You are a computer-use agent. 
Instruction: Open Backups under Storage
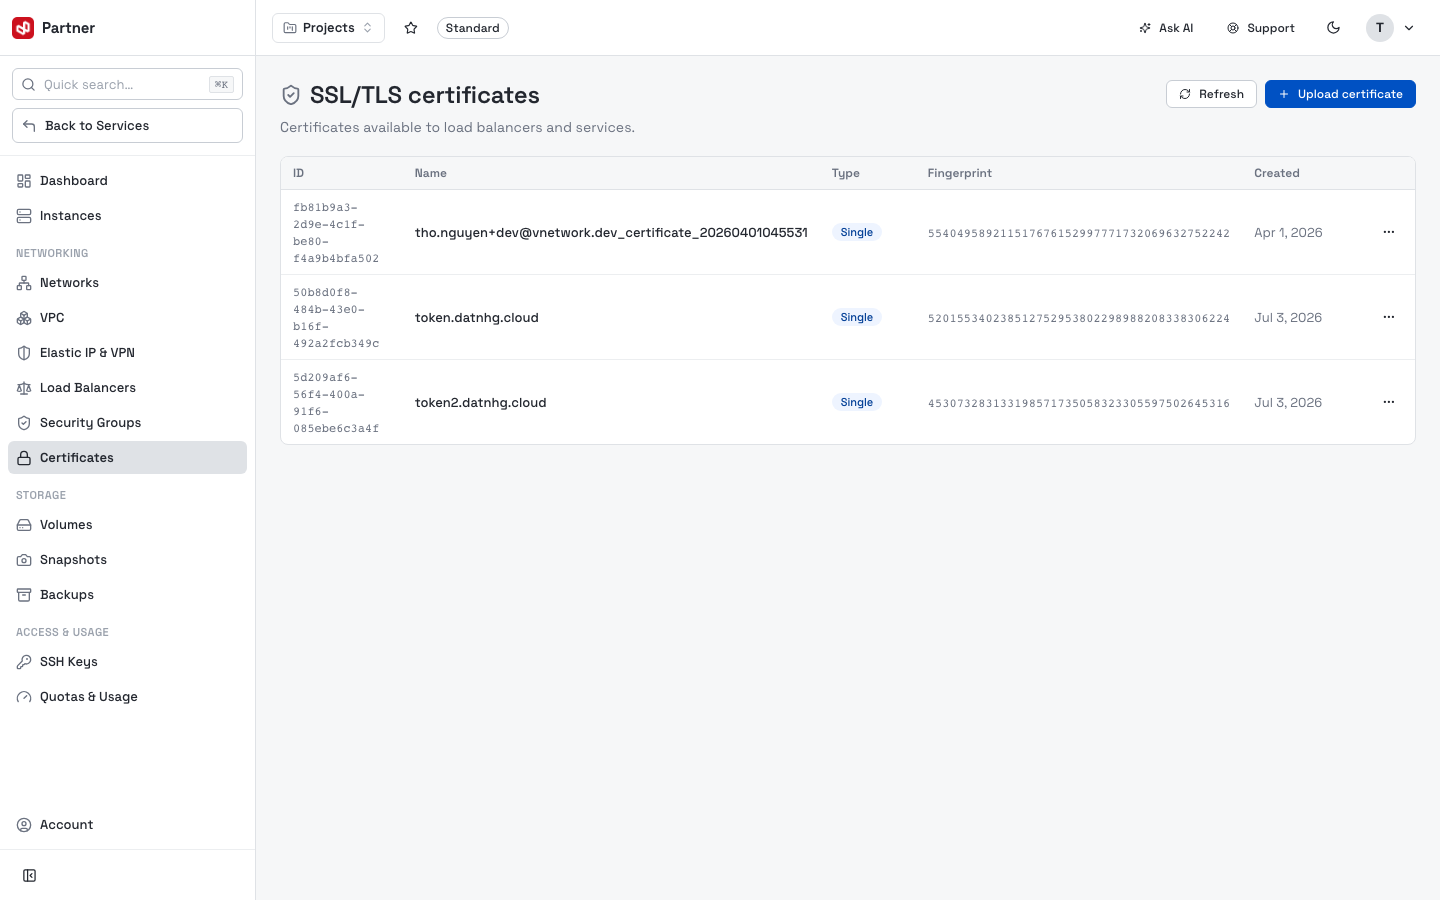(x=127, y=595)
